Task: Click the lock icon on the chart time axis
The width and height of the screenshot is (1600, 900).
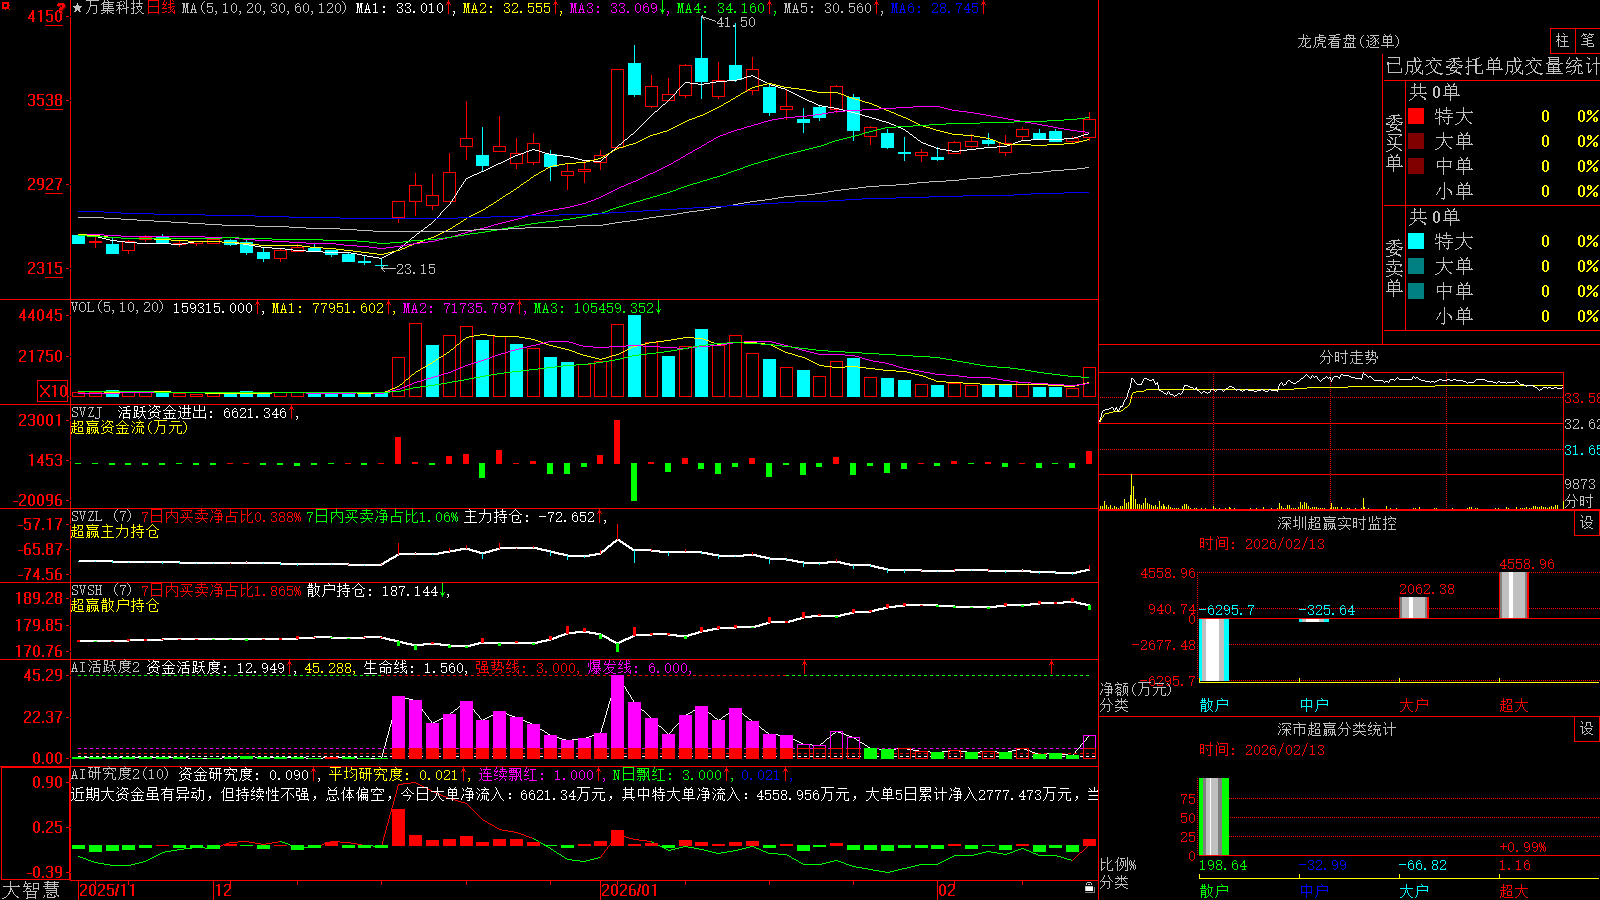Action: coord(1089,888)
